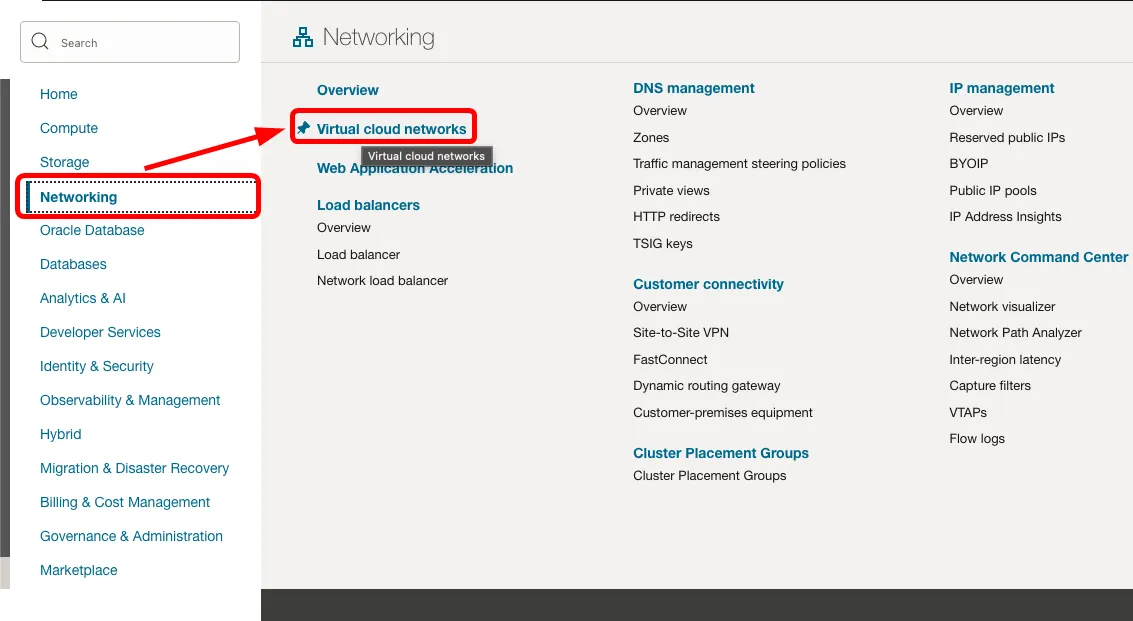1133x621 pixels.
Task: Open the plain Cluster Placement Groups link
Action: pos(710,475)
